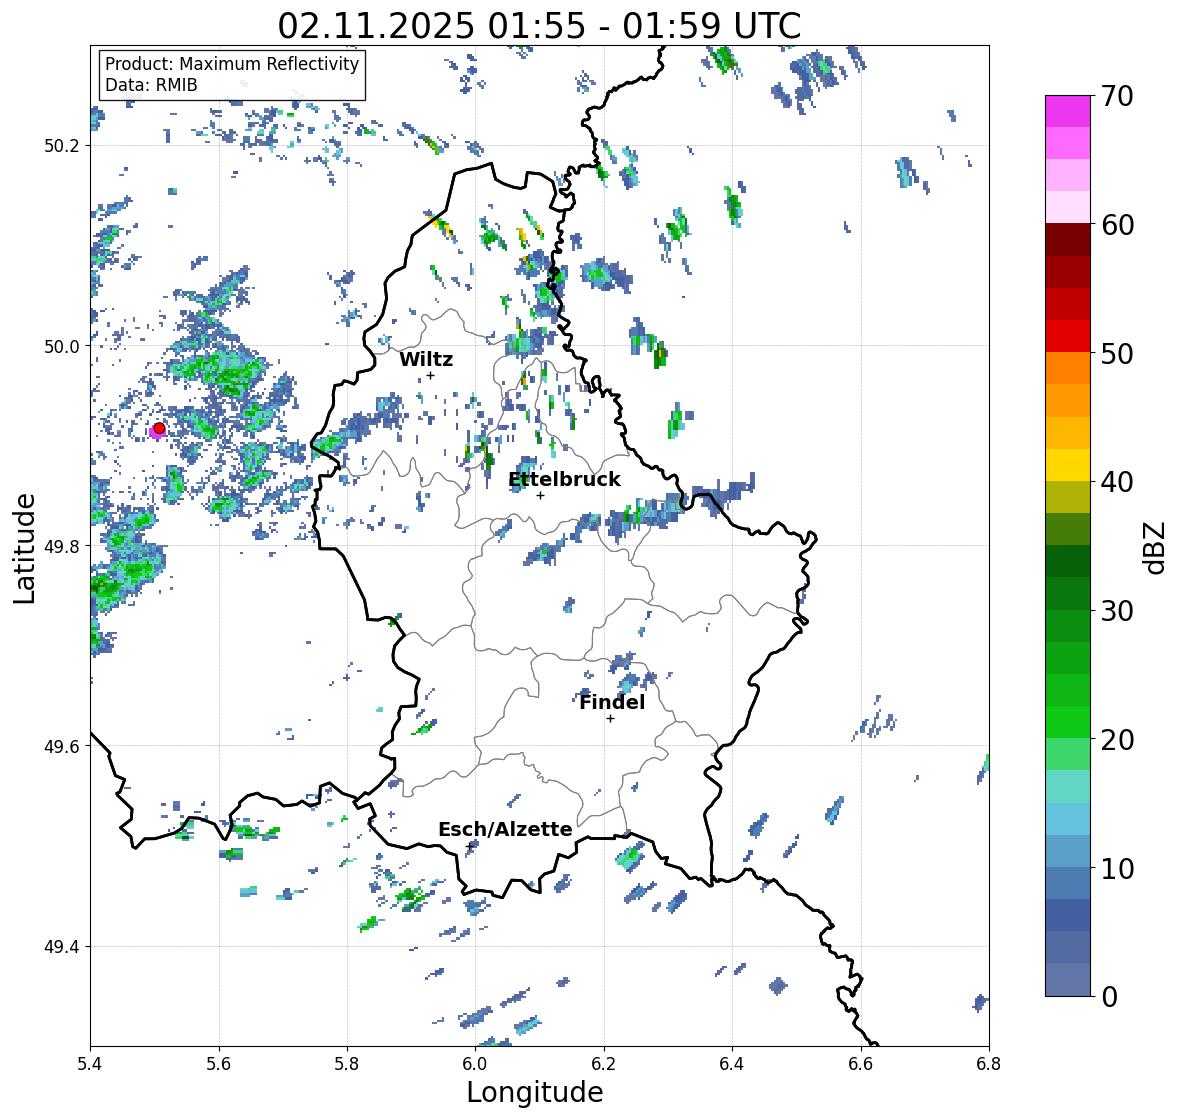Click the 6.4 longitude tick label
The width and height of the screenshot is (1179, 1117).
[732, 1063]
